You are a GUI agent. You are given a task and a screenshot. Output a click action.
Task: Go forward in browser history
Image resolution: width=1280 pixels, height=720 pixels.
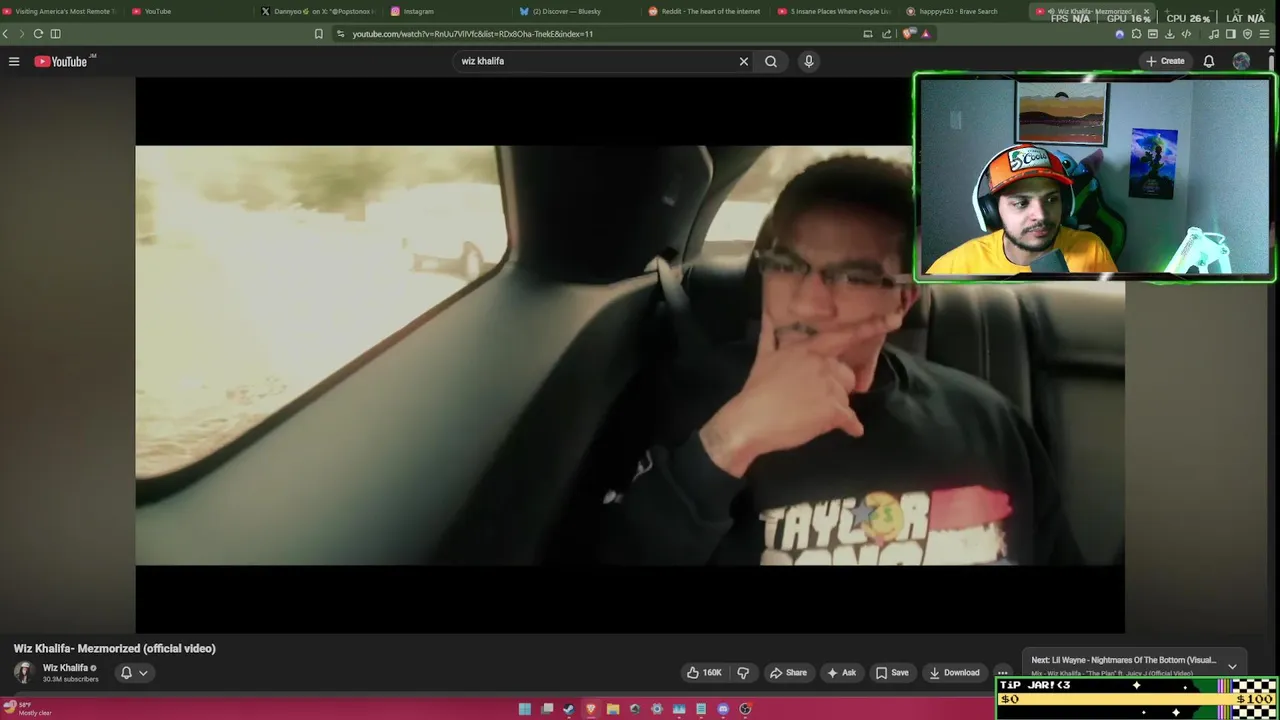pyautogui.click(x=21, y=34)
